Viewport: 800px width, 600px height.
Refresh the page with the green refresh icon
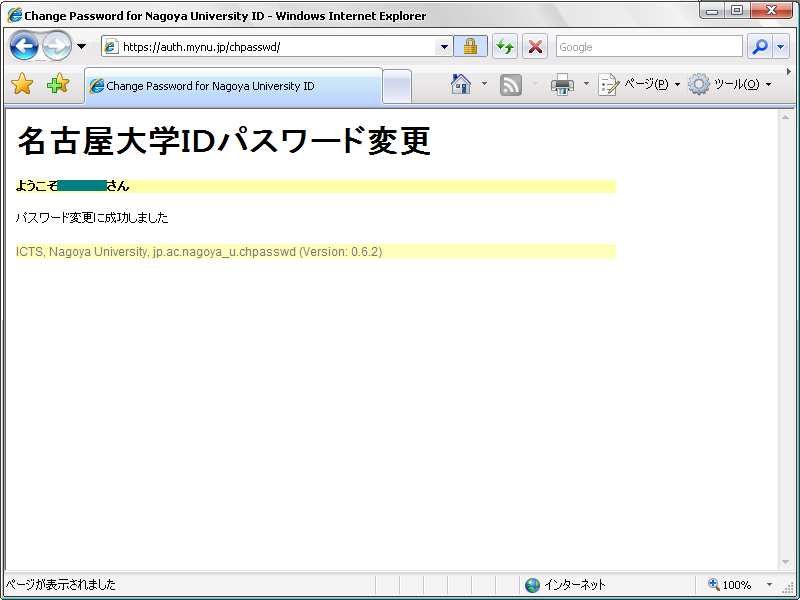click(x=504, y=46)
